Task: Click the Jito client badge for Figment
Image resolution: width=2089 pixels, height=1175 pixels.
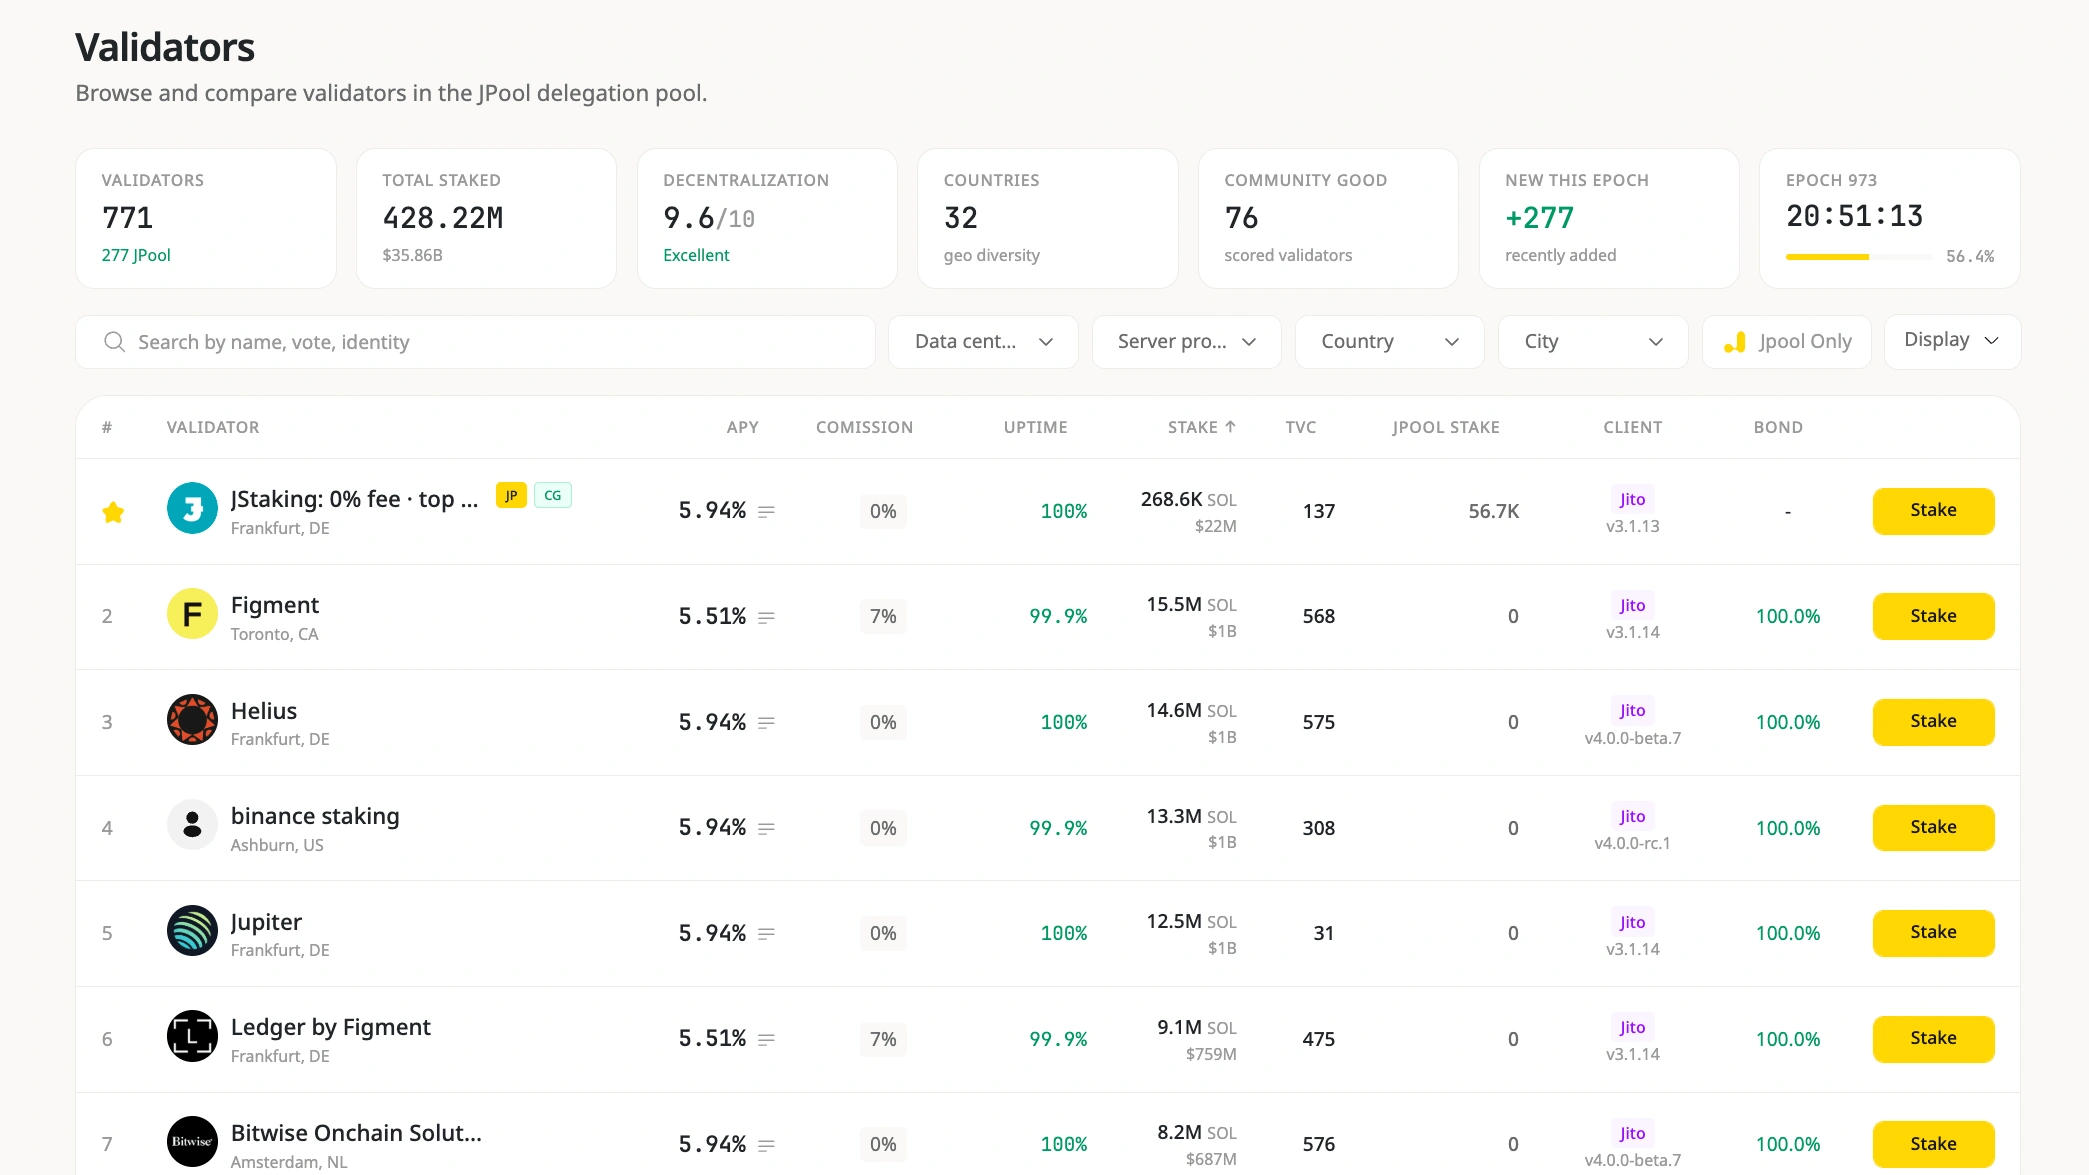Action: pyautogui.click(x=1632, y=605)
